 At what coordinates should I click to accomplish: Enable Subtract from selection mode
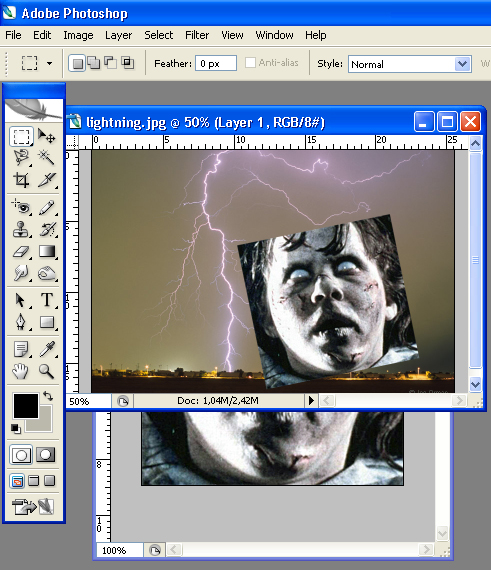click(110, 63)
